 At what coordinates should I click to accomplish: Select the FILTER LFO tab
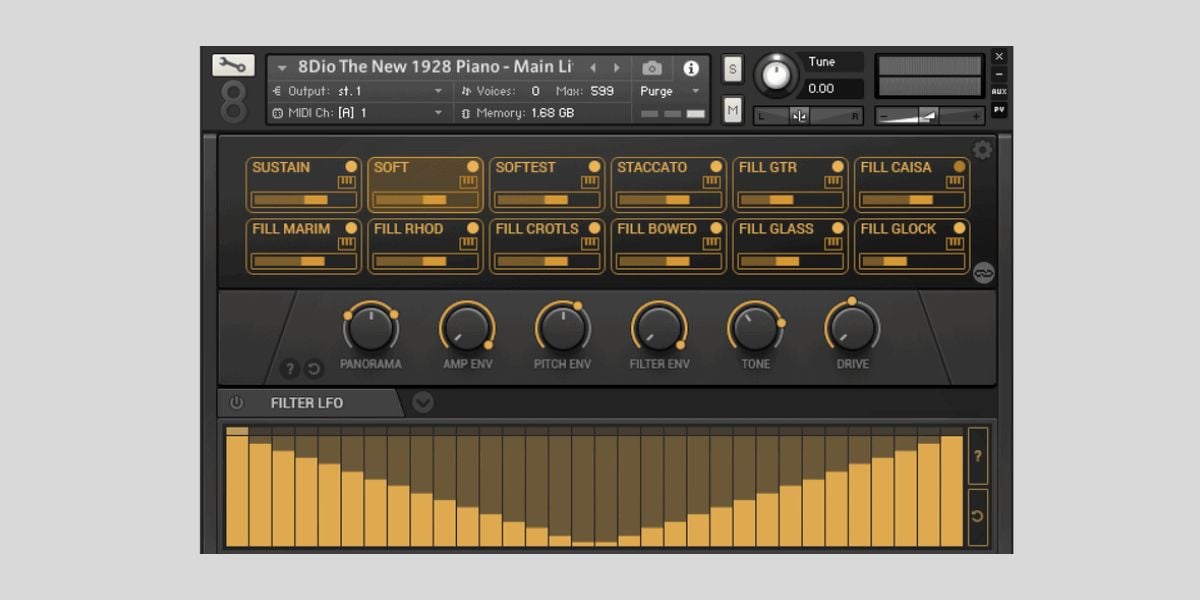(x=307, y=403)
